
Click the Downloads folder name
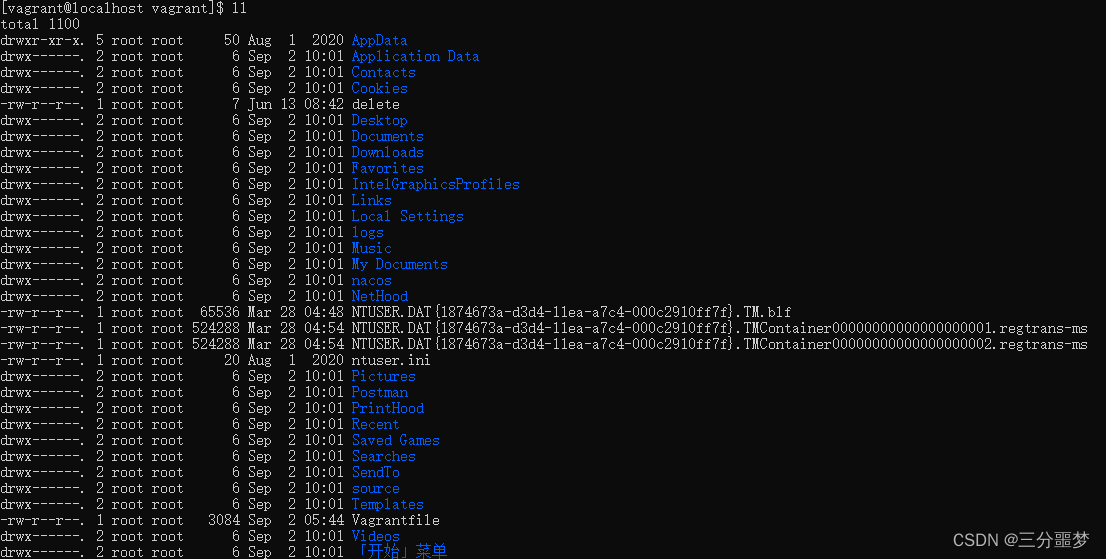pos(387,152)
